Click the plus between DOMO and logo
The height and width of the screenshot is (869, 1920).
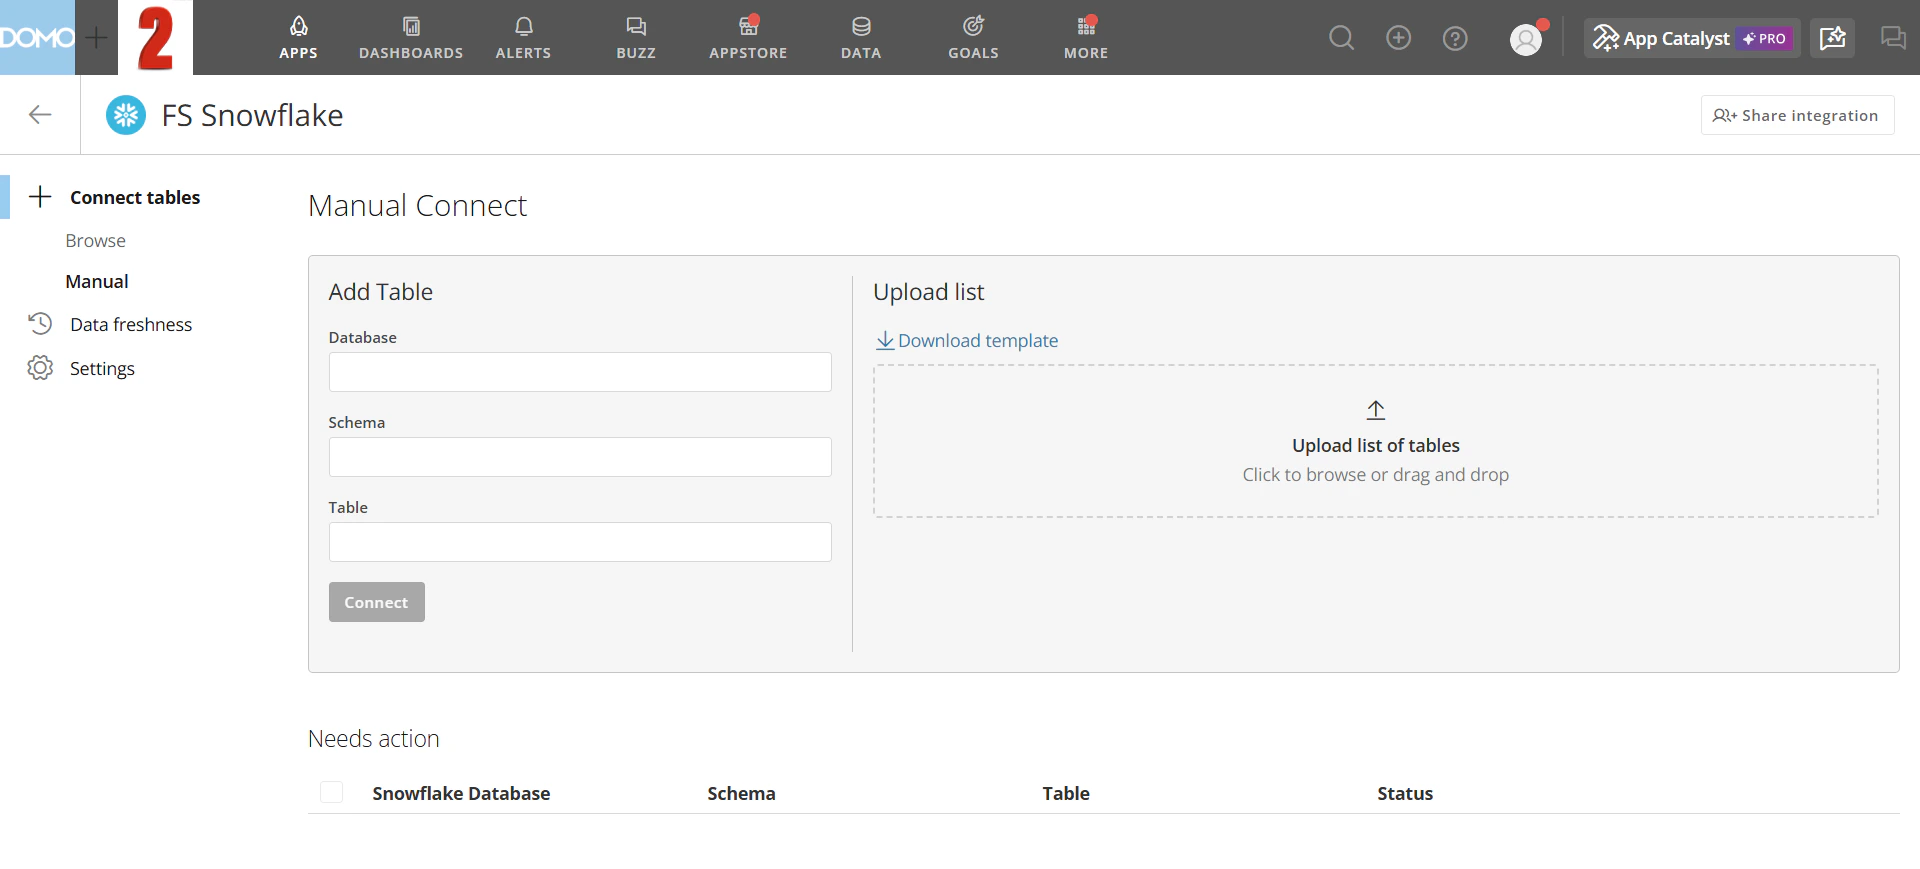pos(96,38)
